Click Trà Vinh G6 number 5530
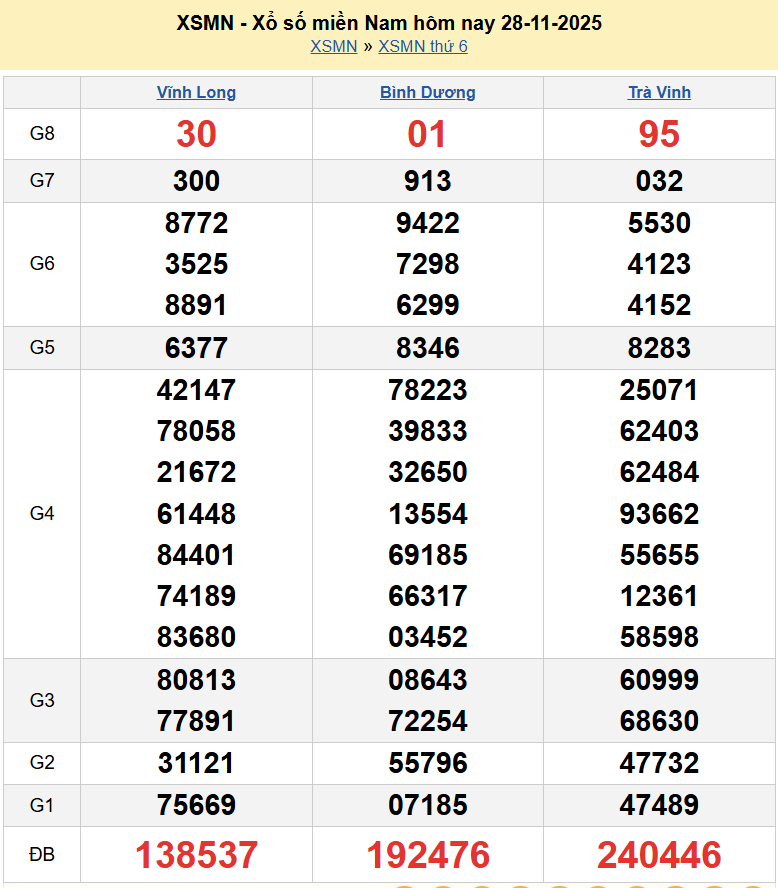The height and width of the screenshot is (888, 778). [659, 223]
